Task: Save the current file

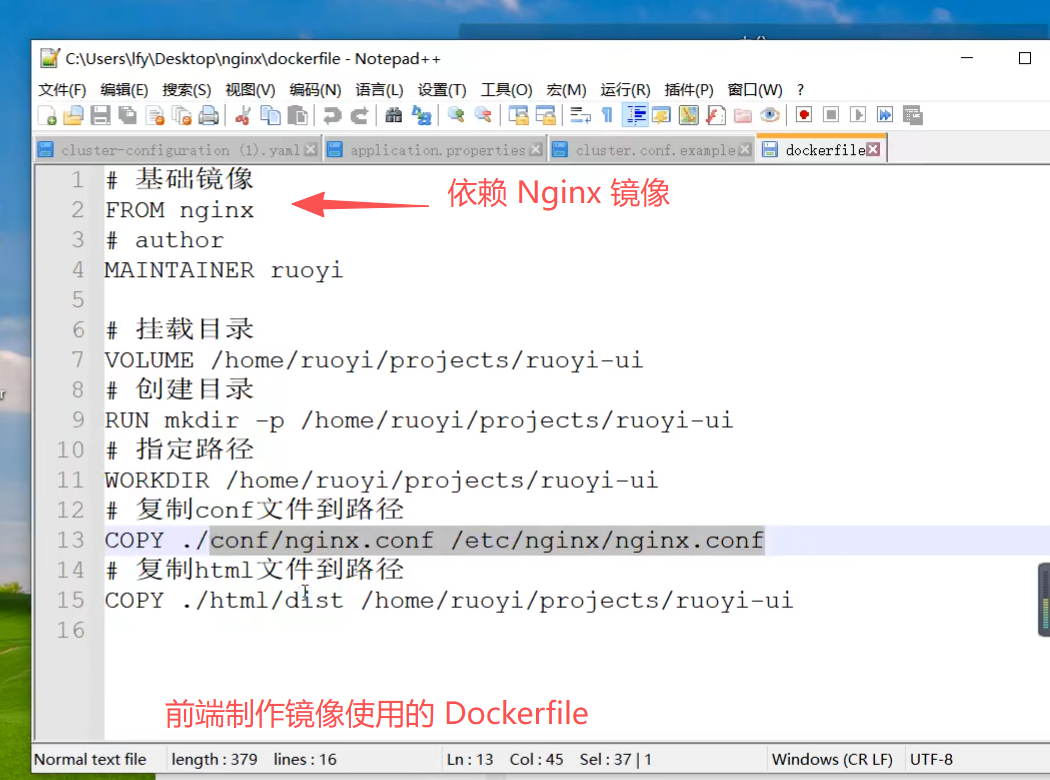Action: [100, 116]
